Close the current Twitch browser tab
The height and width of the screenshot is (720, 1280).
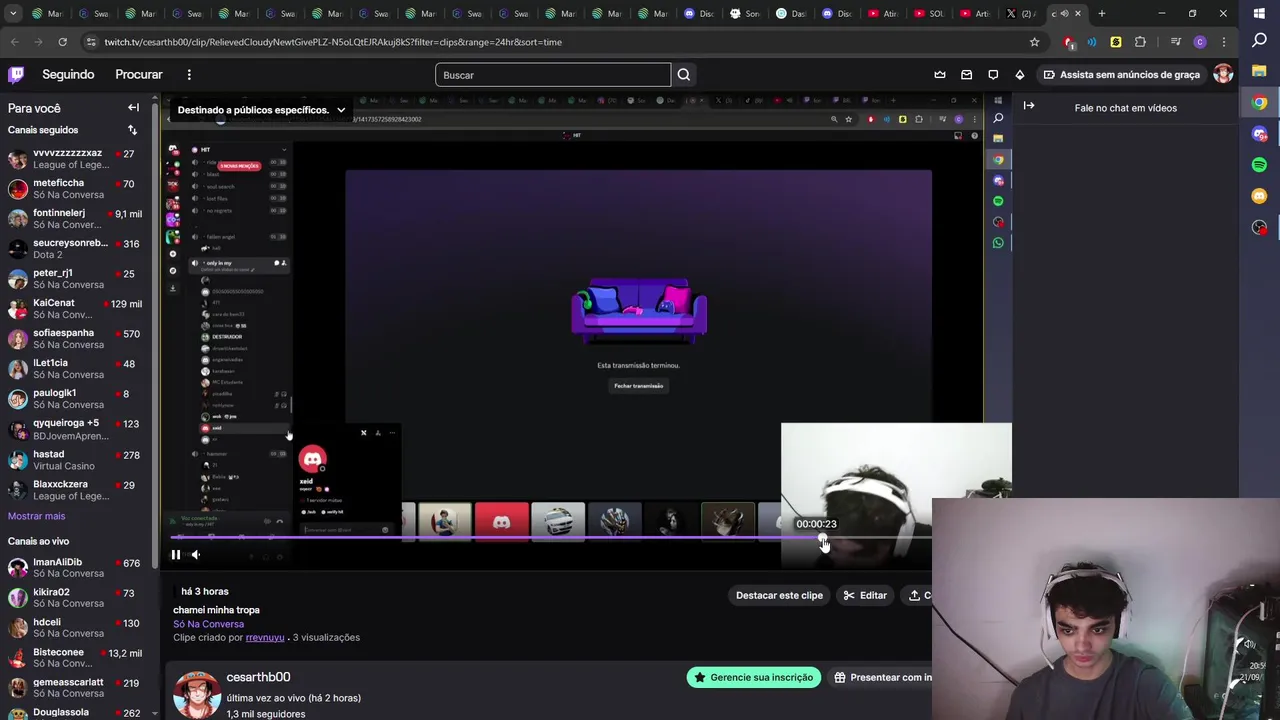point(1078,14)
